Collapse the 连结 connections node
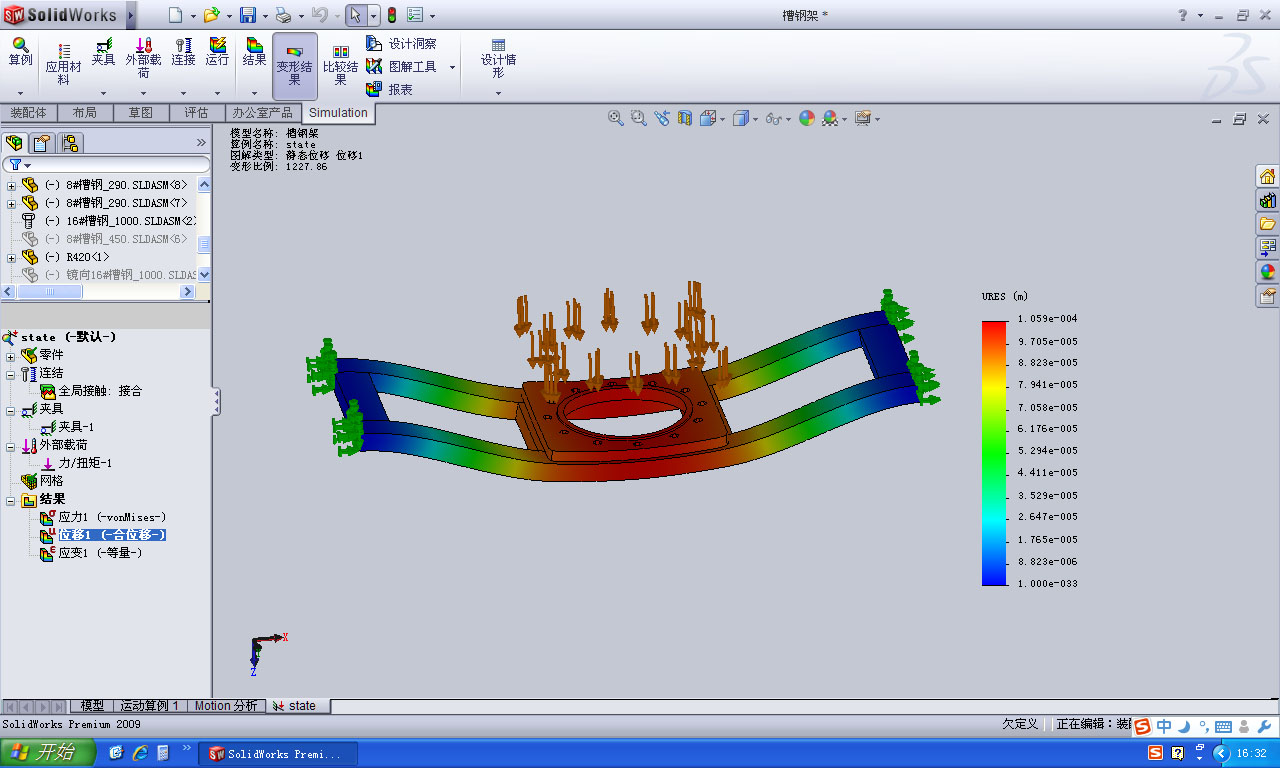Screen dimensions: 1280x768 pos(12,374)
